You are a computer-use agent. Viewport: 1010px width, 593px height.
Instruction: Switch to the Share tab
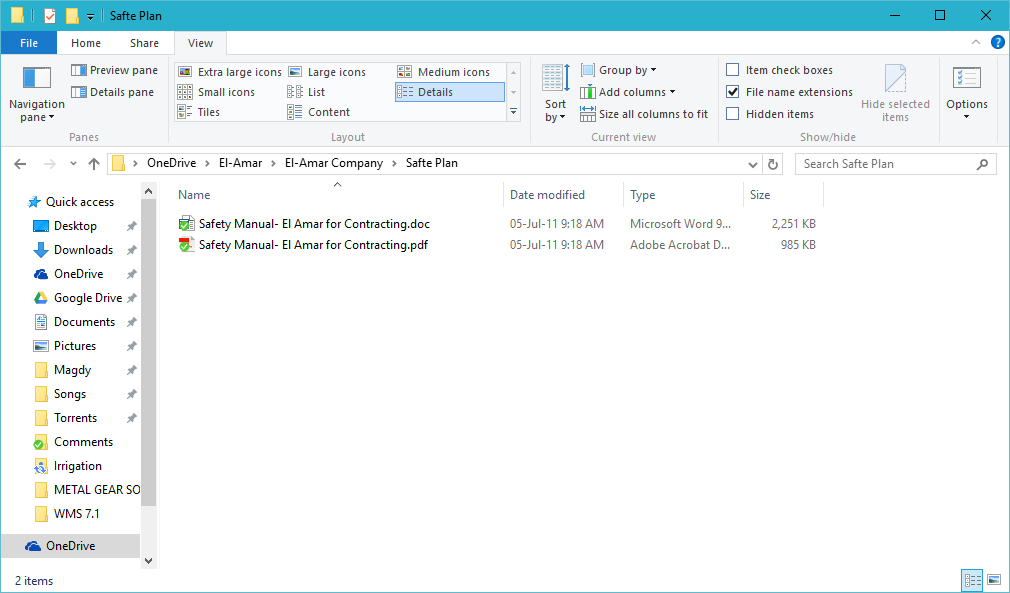coord(144,42)
